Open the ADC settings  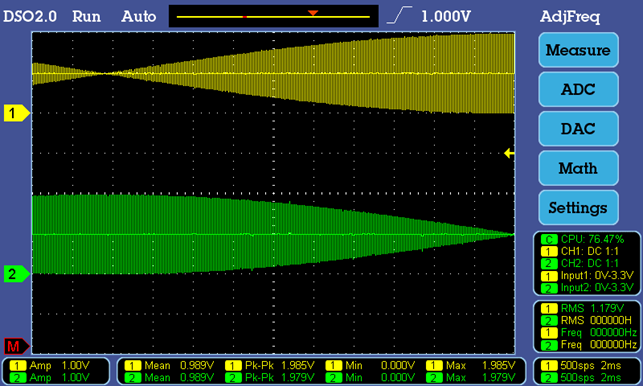click(x=578, y=89)
